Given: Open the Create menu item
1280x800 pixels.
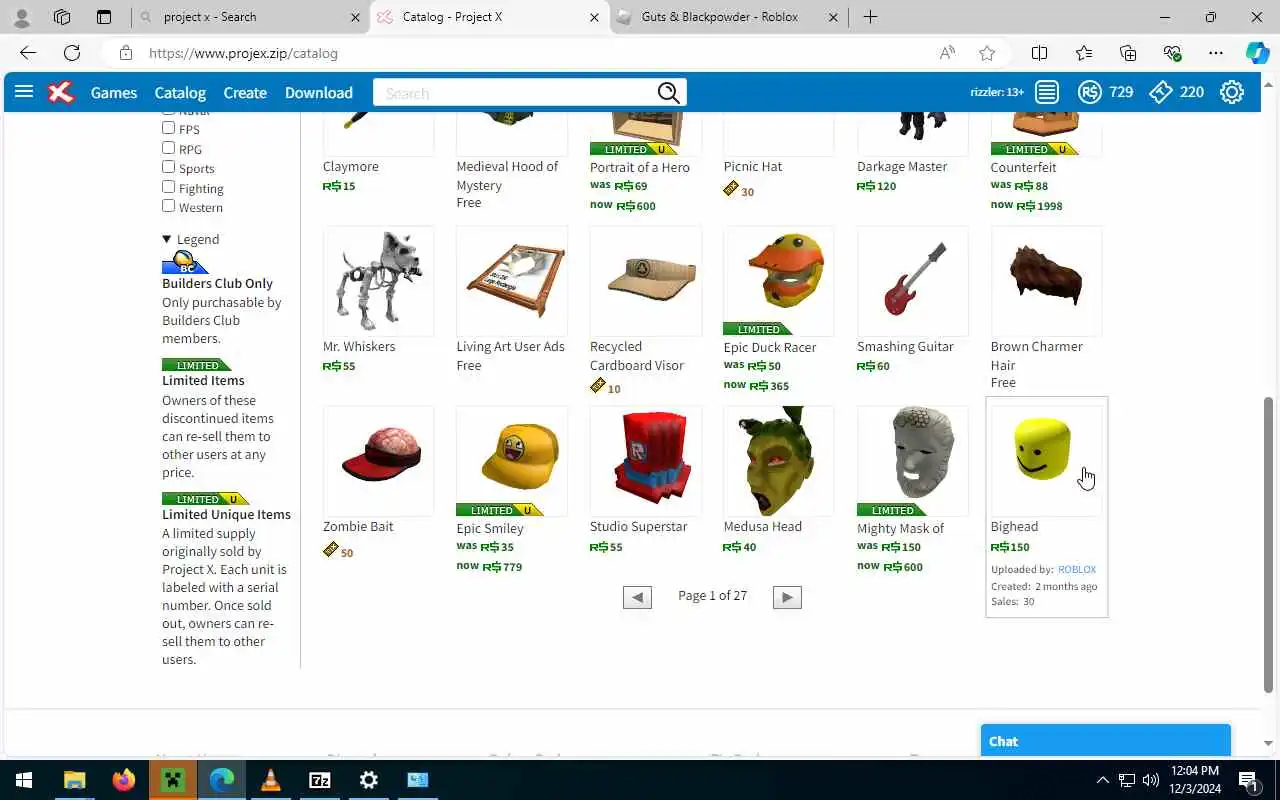Looking at the screenshot, I should [x=245, y=92].
